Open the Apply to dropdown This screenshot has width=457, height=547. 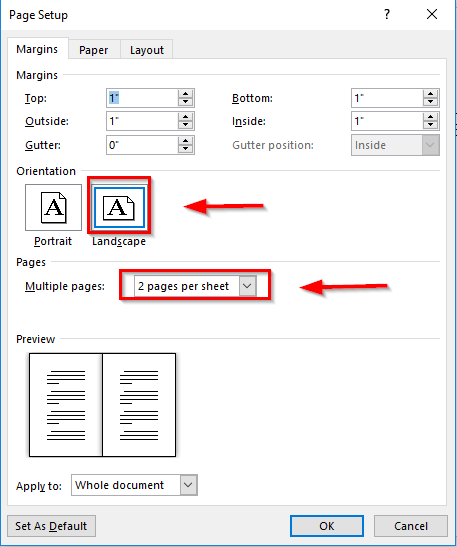pyautogui.click(x=134, y=485)
